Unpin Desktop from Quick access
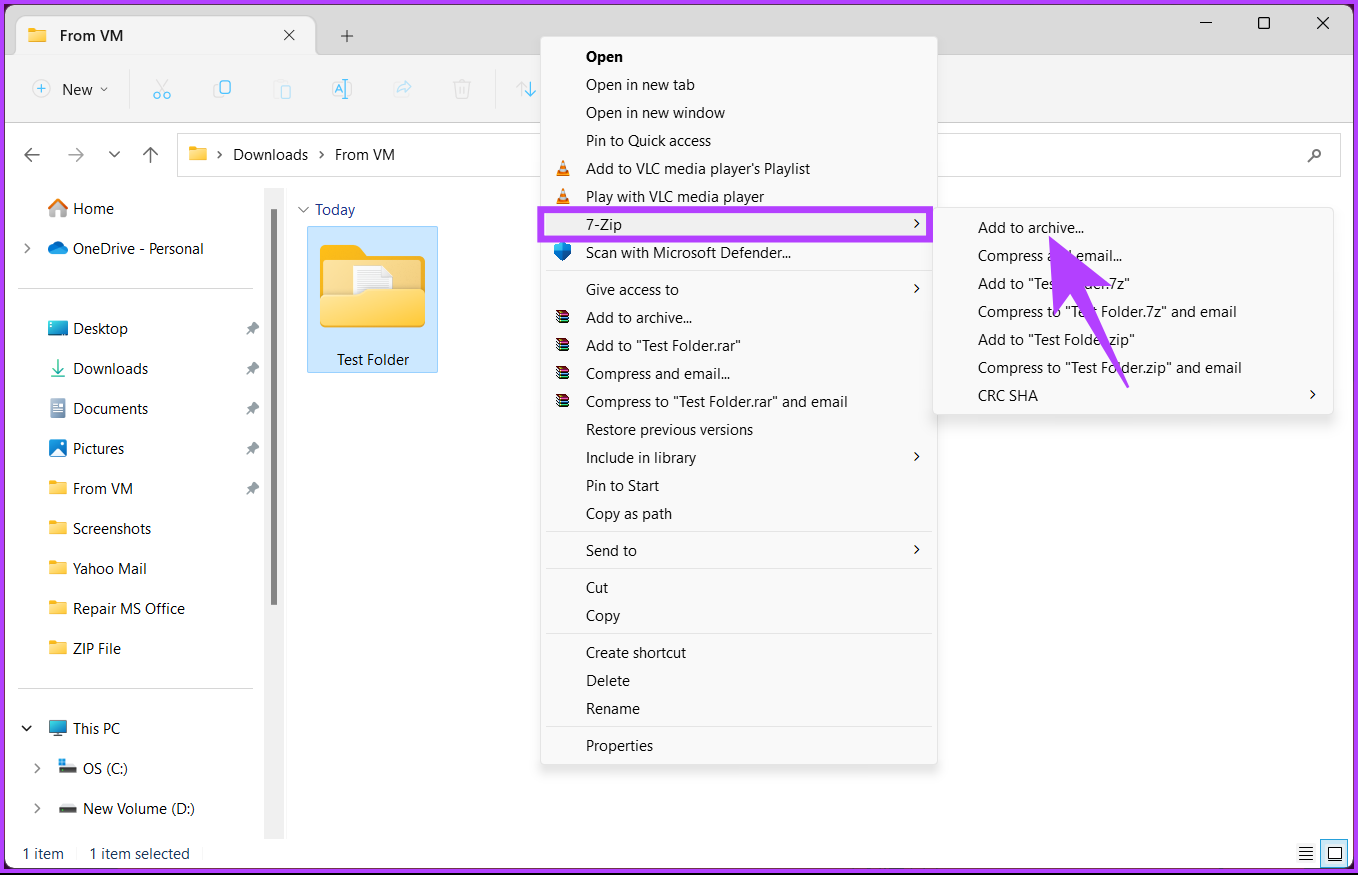Screen dimensions: 1358x875 pos(253,329)
